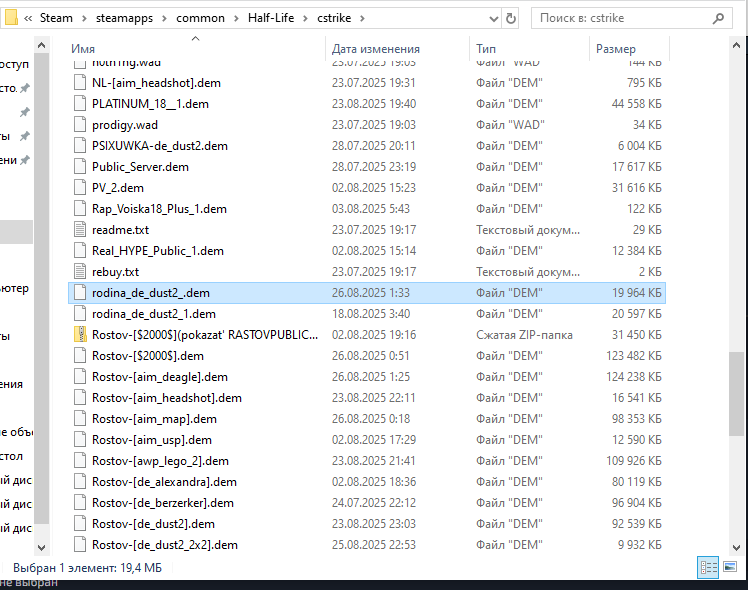Select the text document icon of readme.txt
Screen dimensions: 748x590
pos(80,230)
